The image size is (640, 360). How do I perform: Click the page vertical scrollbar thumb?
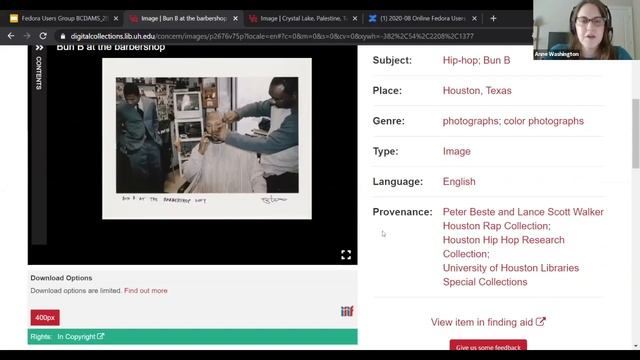[636, 133]
